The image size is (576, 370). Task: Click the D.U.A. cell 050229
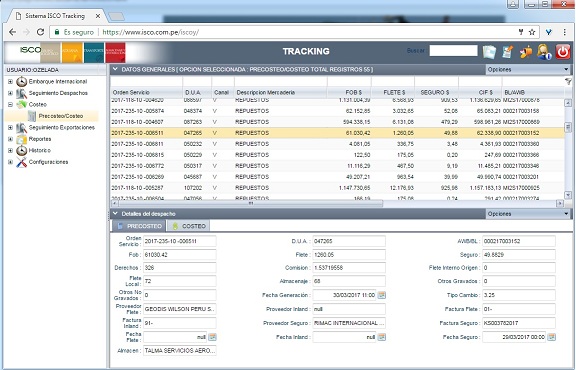click(193, 155)
